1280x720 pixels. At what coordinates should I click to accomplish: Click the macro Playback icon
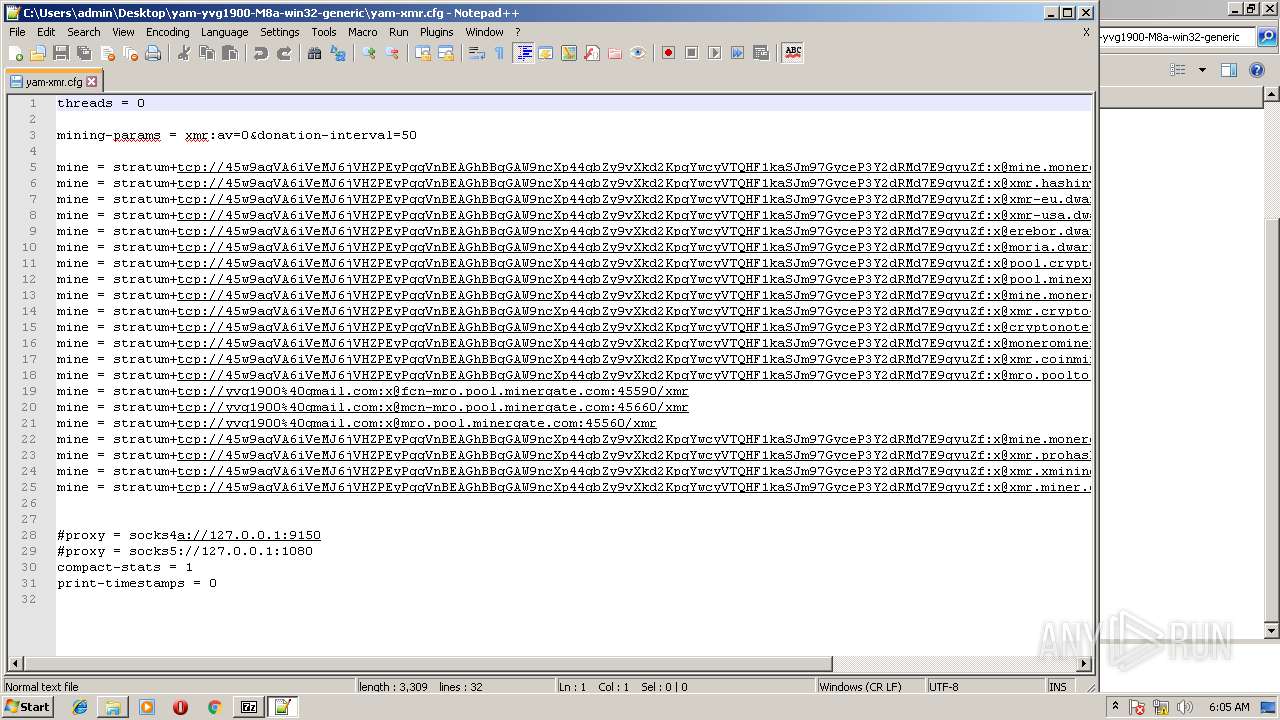coord(715,53)
